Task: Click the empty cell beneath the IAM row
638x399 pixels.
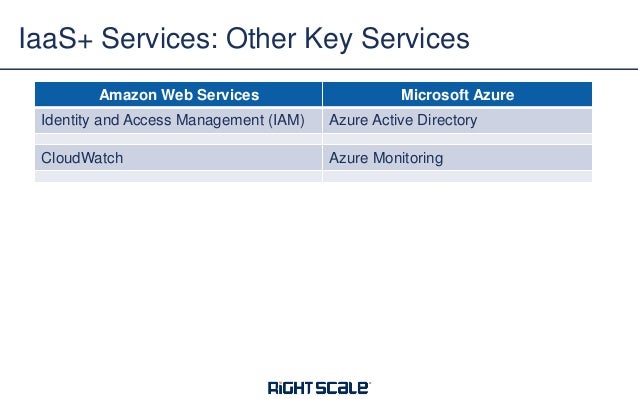Action: [x=179, y=139]
